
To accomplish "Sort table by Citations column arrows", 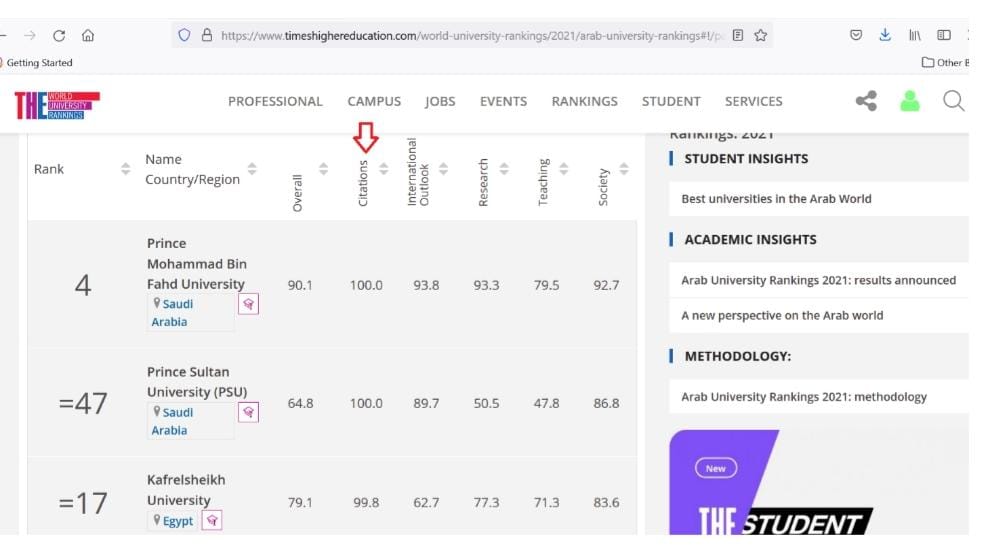I will (384, 169).
